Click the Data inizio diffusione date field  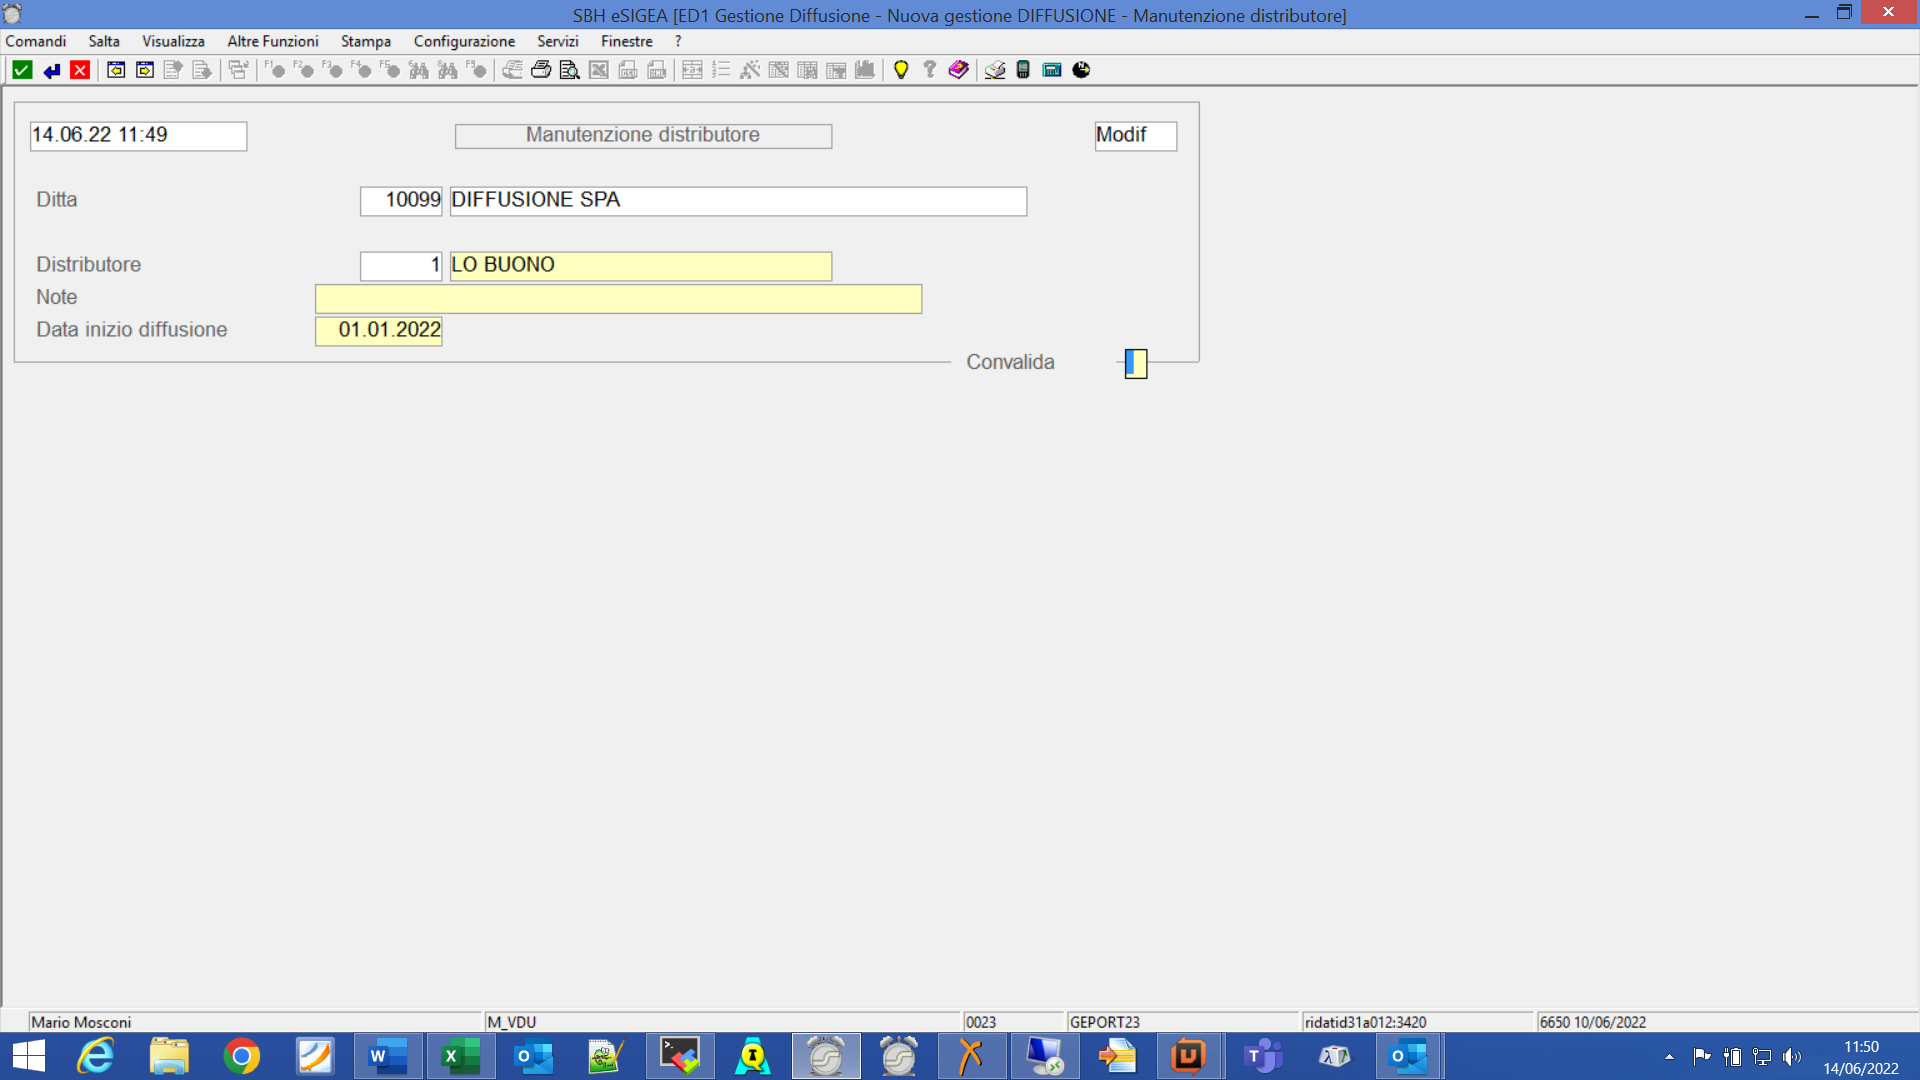coord(379,330)
